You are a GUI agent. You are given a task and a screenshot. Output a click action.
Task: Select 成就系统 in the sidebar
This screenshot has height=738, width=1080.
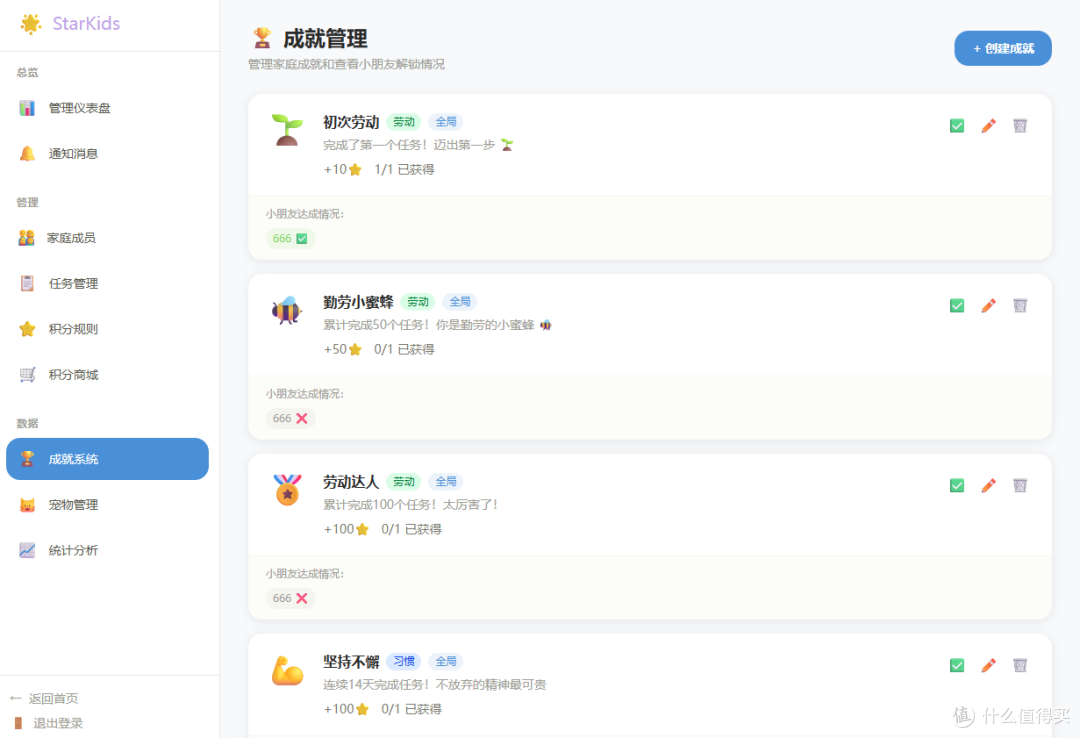pyautogui.click(x=107, y=459)
